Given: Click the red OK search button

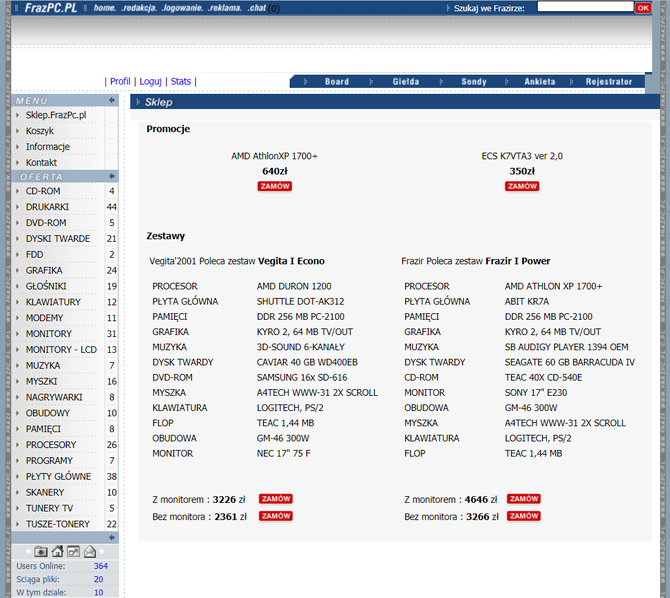Looking at the screenshot, I should 643,8.
